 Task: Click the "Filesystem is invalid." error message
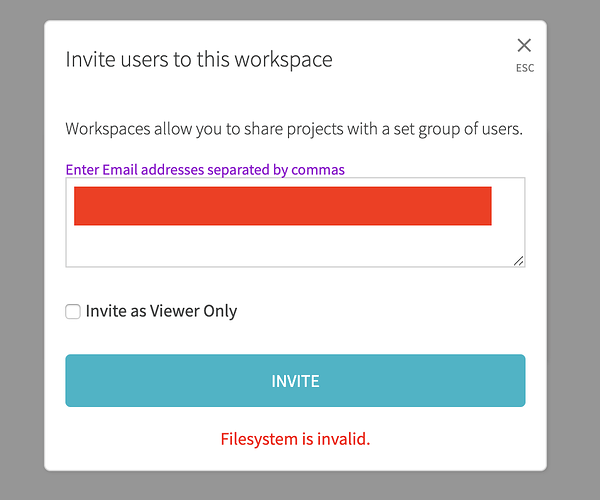pyautogui.click(x=295, y=439)
